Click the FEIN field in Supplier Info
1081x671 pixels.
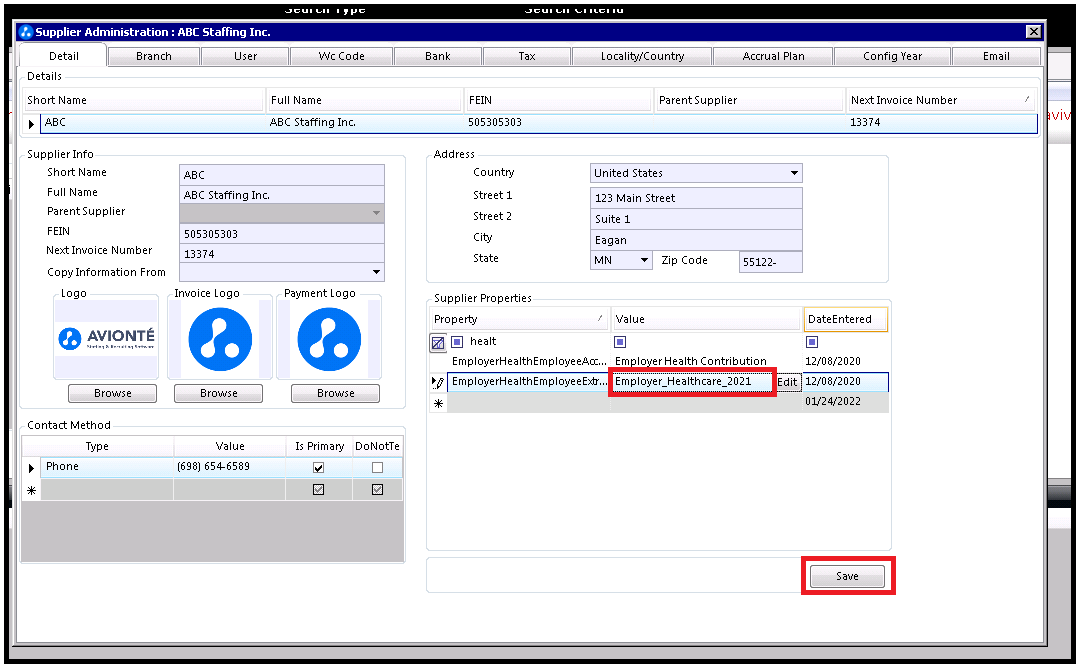282,234
